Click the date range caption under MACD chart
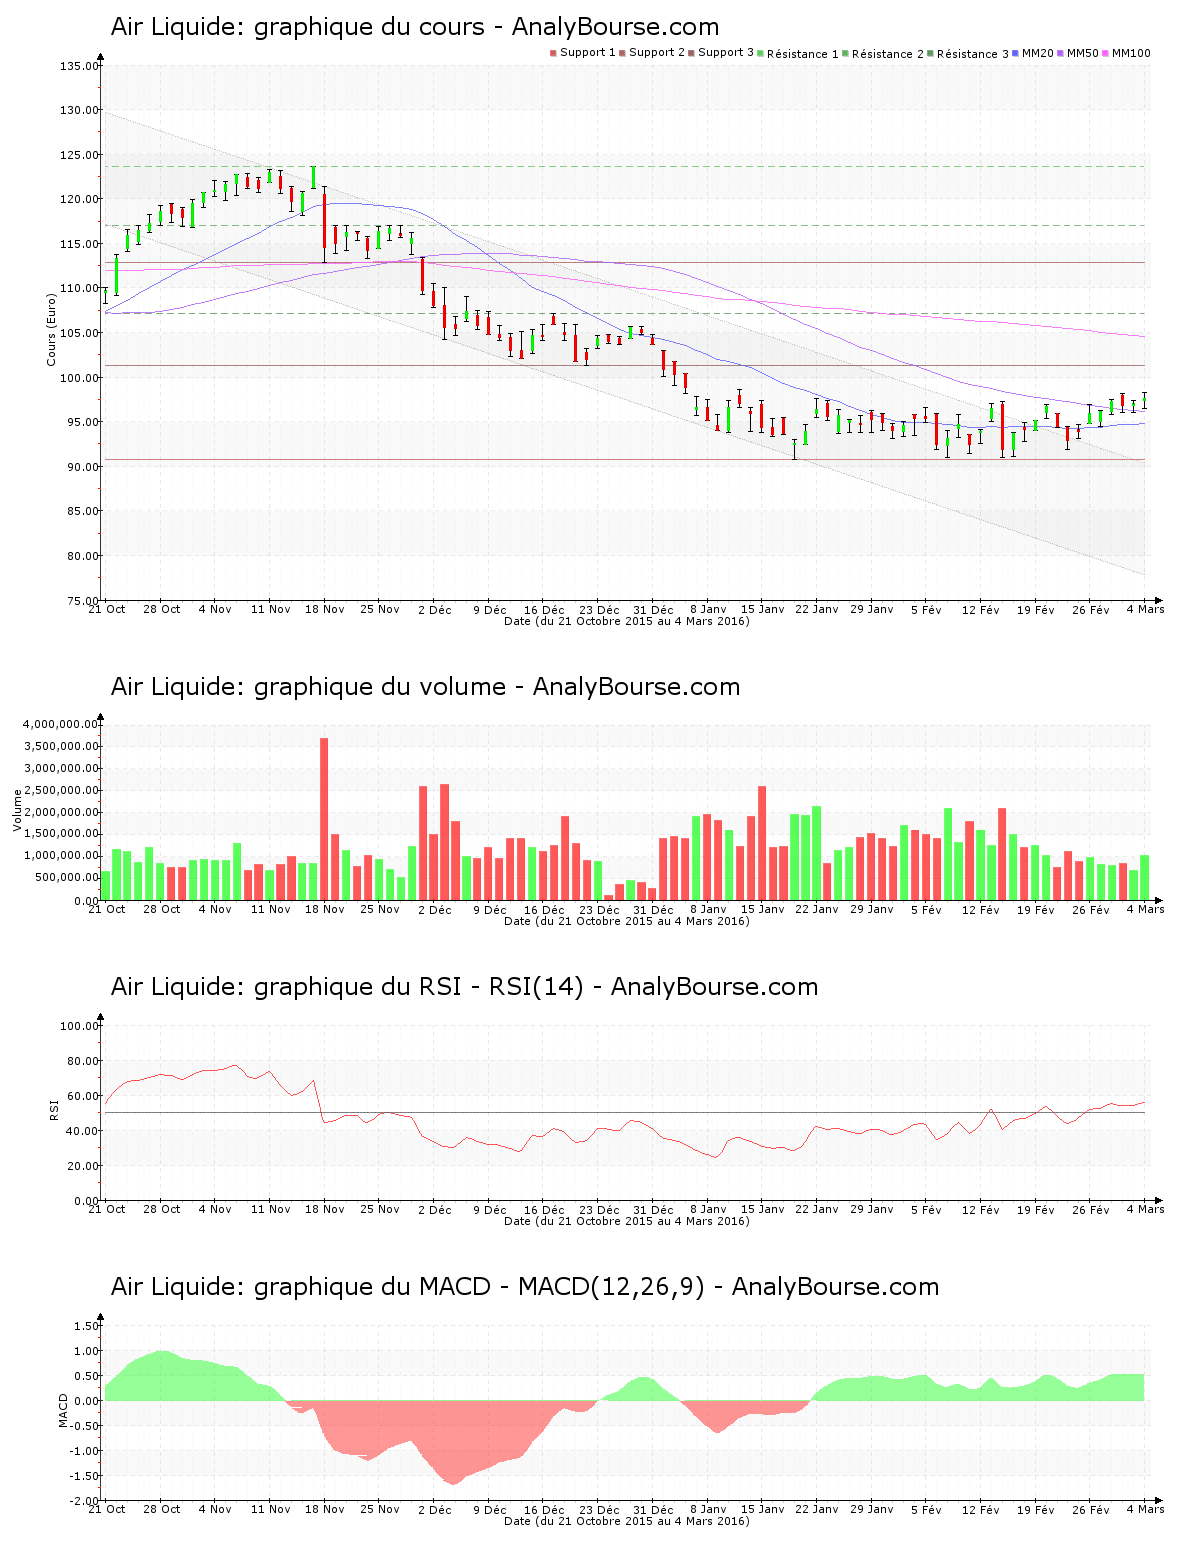1200x1550 pixels. pos(627,1521)
